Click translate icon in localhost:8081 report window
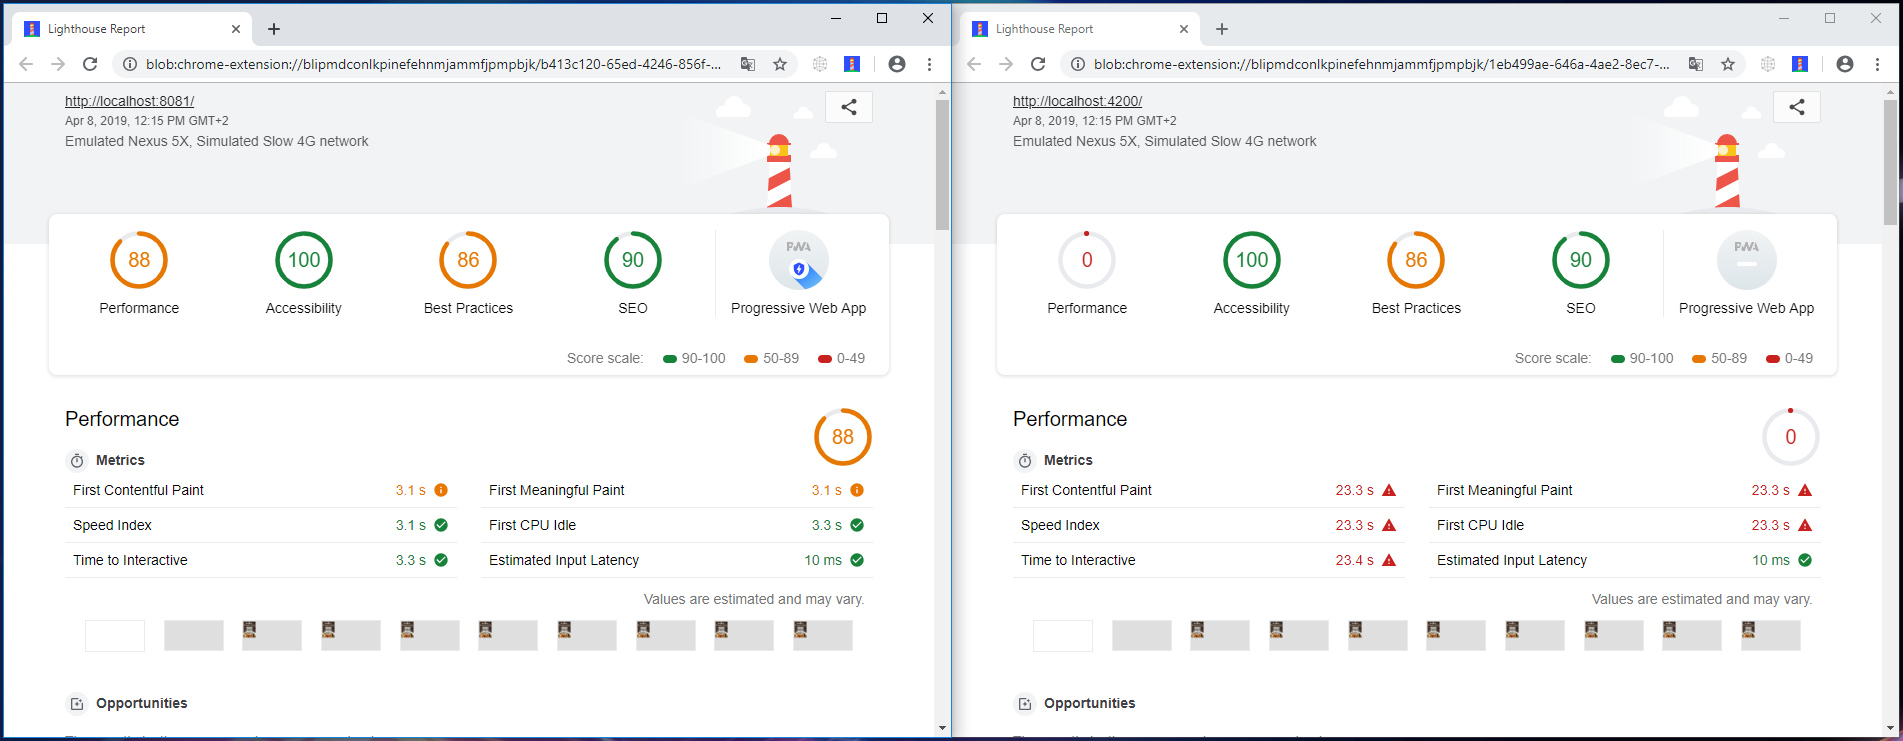The width and height of the screenshot is (1903, 741). pyautogui.click(x=747, y=64)
